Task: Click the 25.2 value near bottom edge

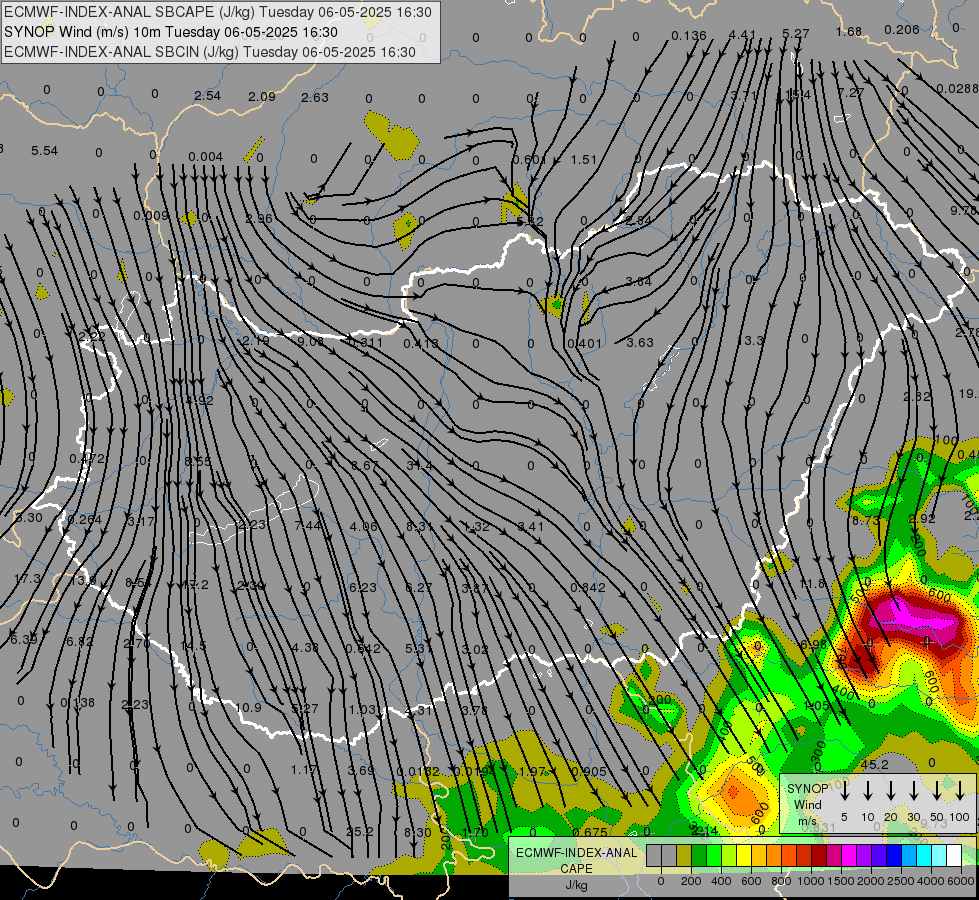Action: [x=360, y=831]
